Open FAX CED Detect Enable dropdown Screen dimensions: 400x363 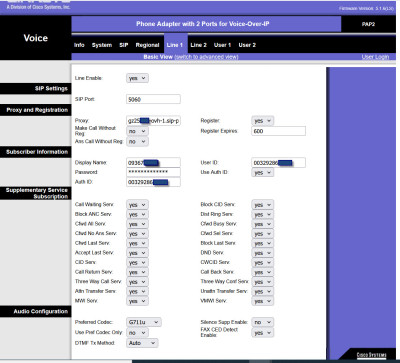coord(263,333)
